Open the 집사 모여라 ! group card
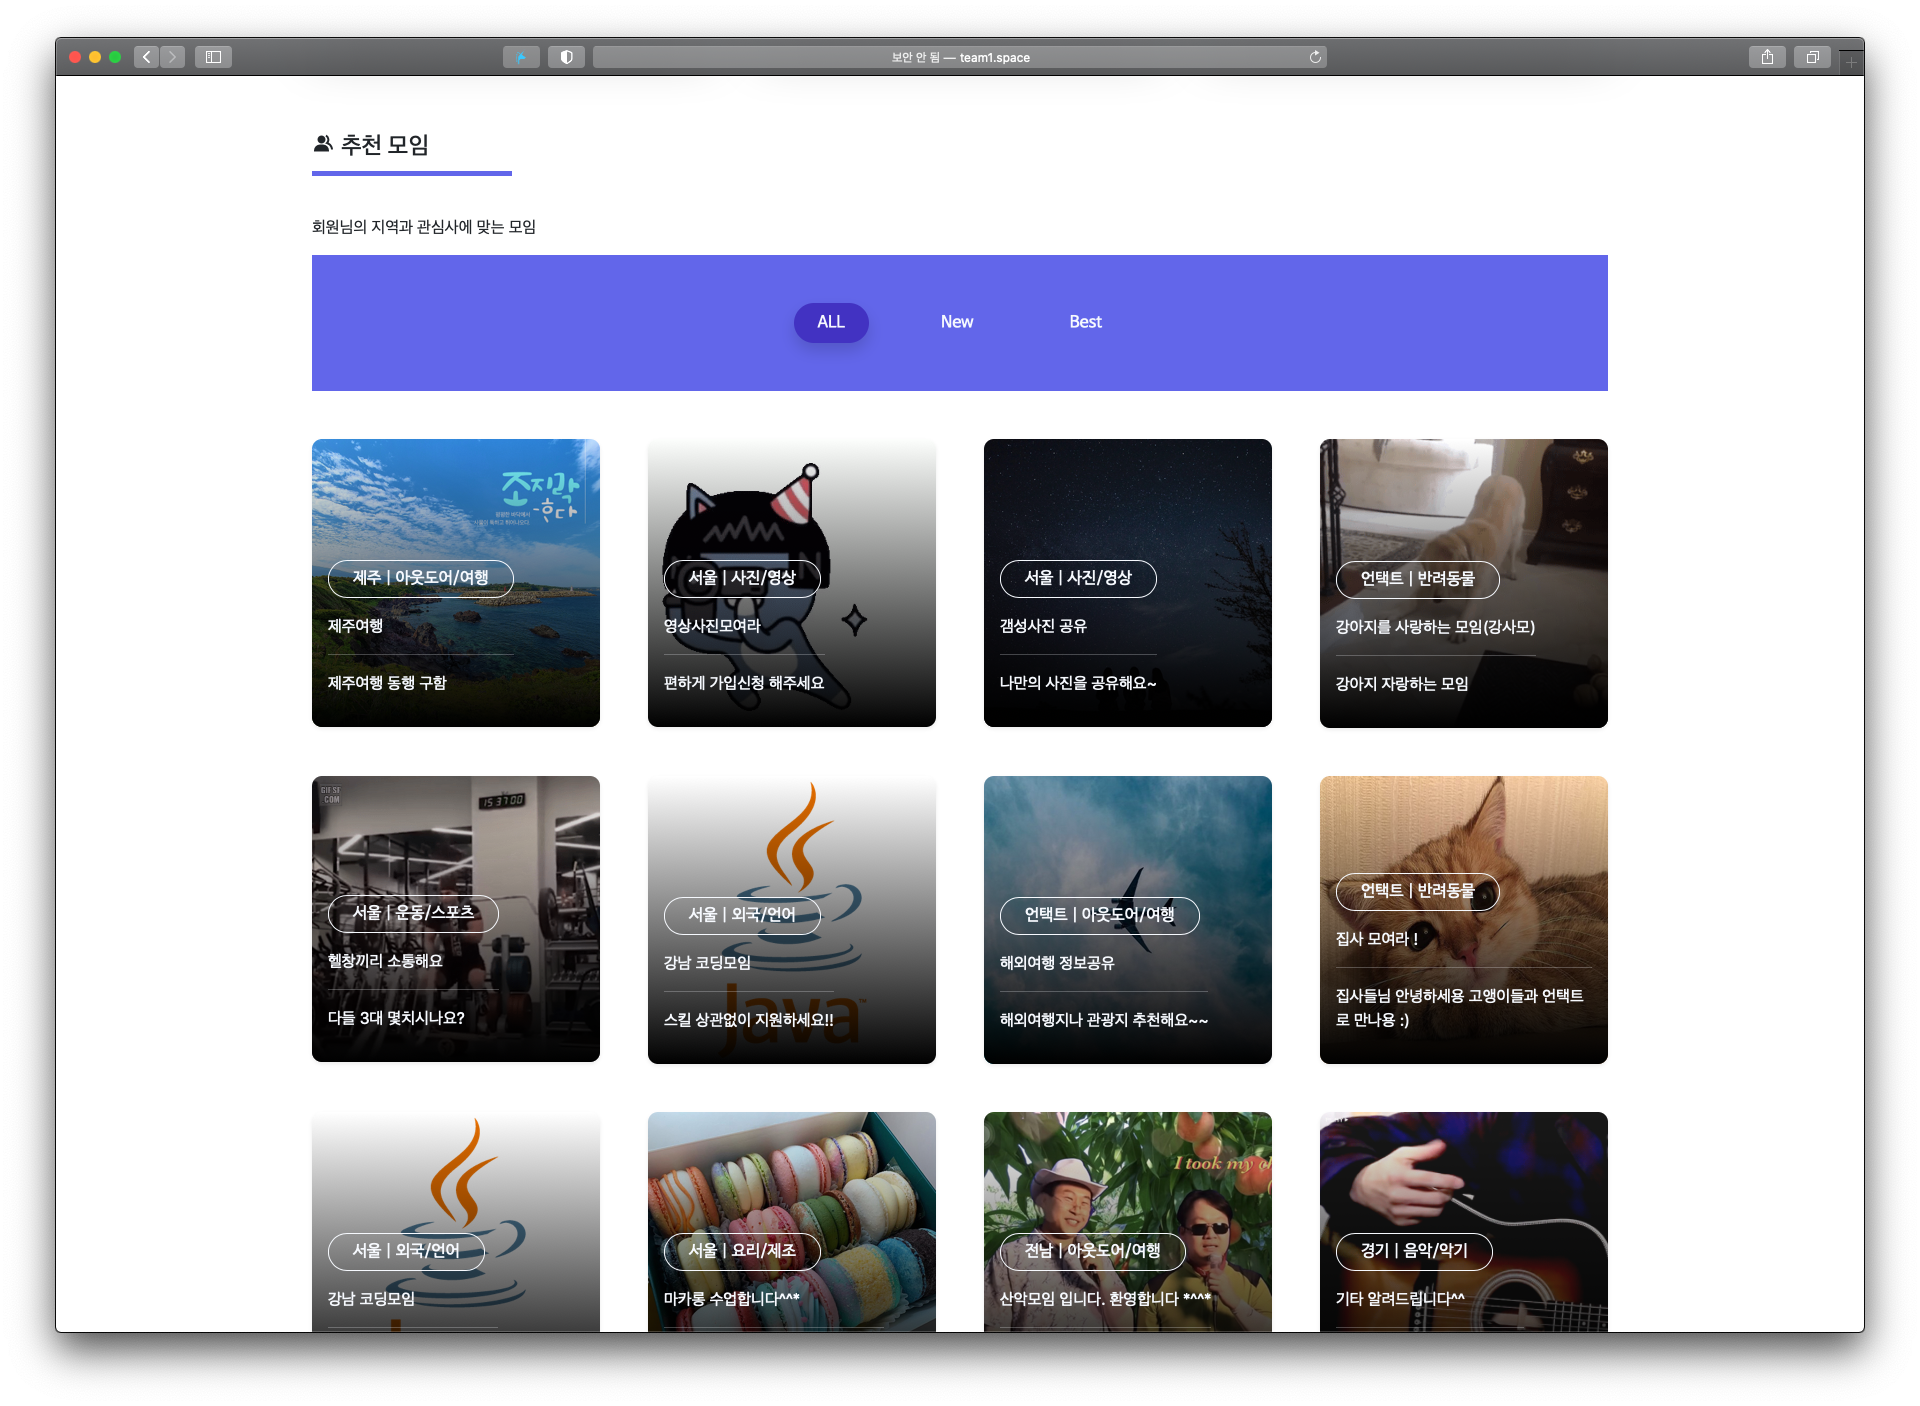1920x1406 pixels. pyautogui.click(x=1464, y=920)
